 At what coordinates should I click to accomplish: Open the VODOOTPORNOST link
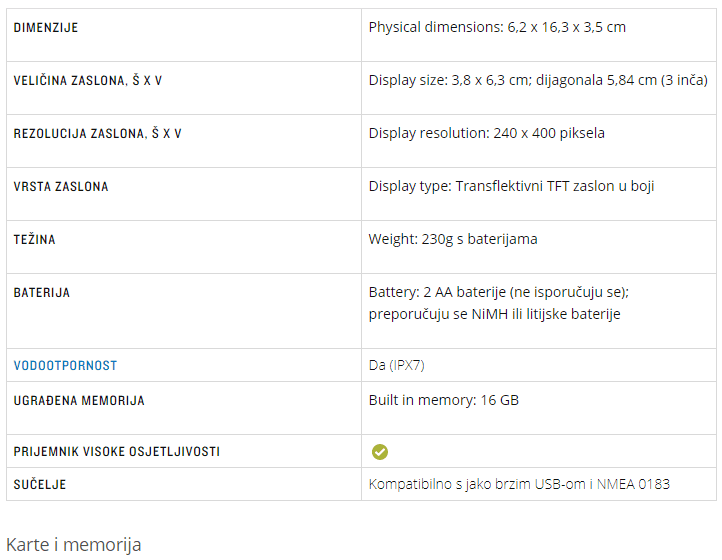tap(65, 366)
